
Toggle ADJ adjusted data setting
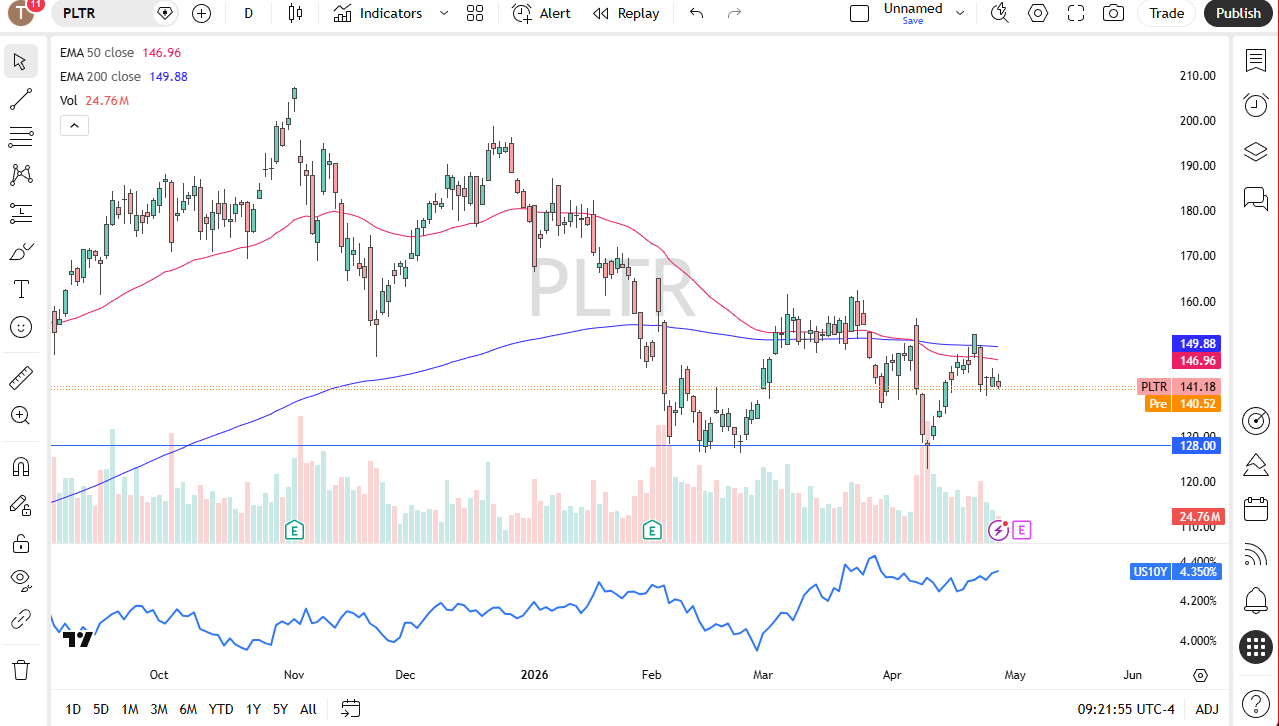1207,709
